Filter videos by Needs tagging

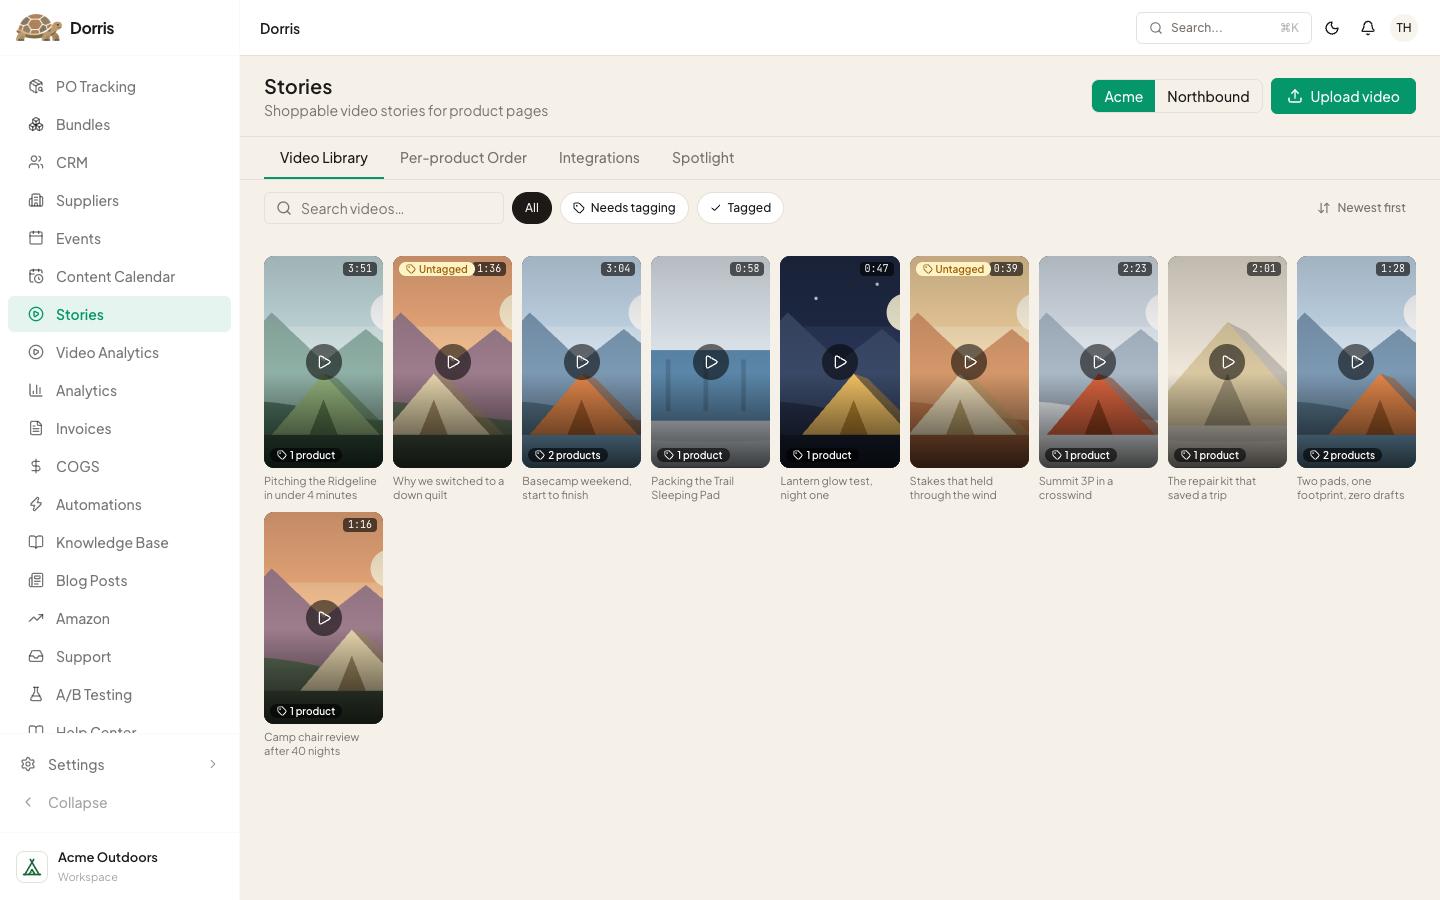(x=624, y=208)
